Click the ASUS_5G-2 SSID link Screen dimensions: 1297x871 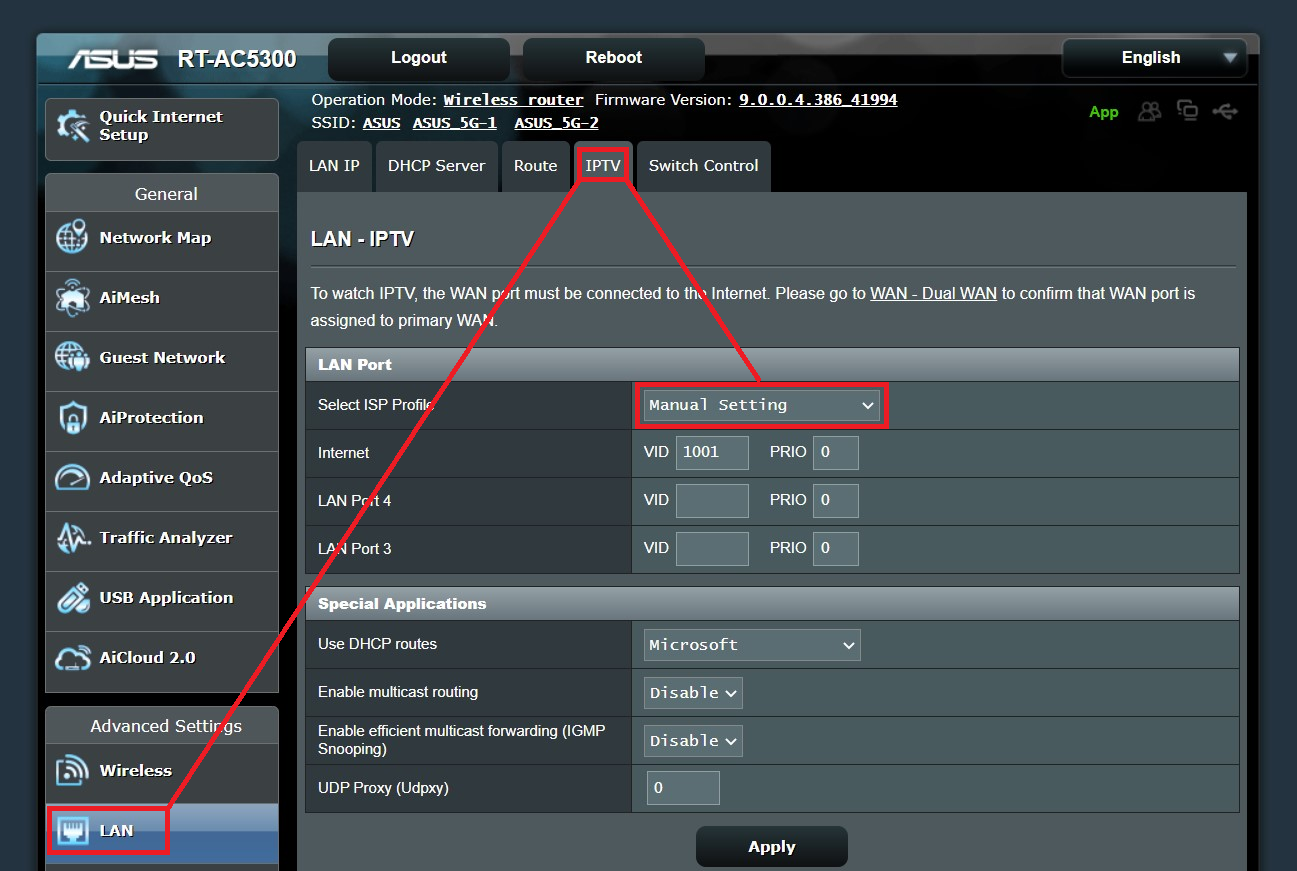click(x=556, y=123)
